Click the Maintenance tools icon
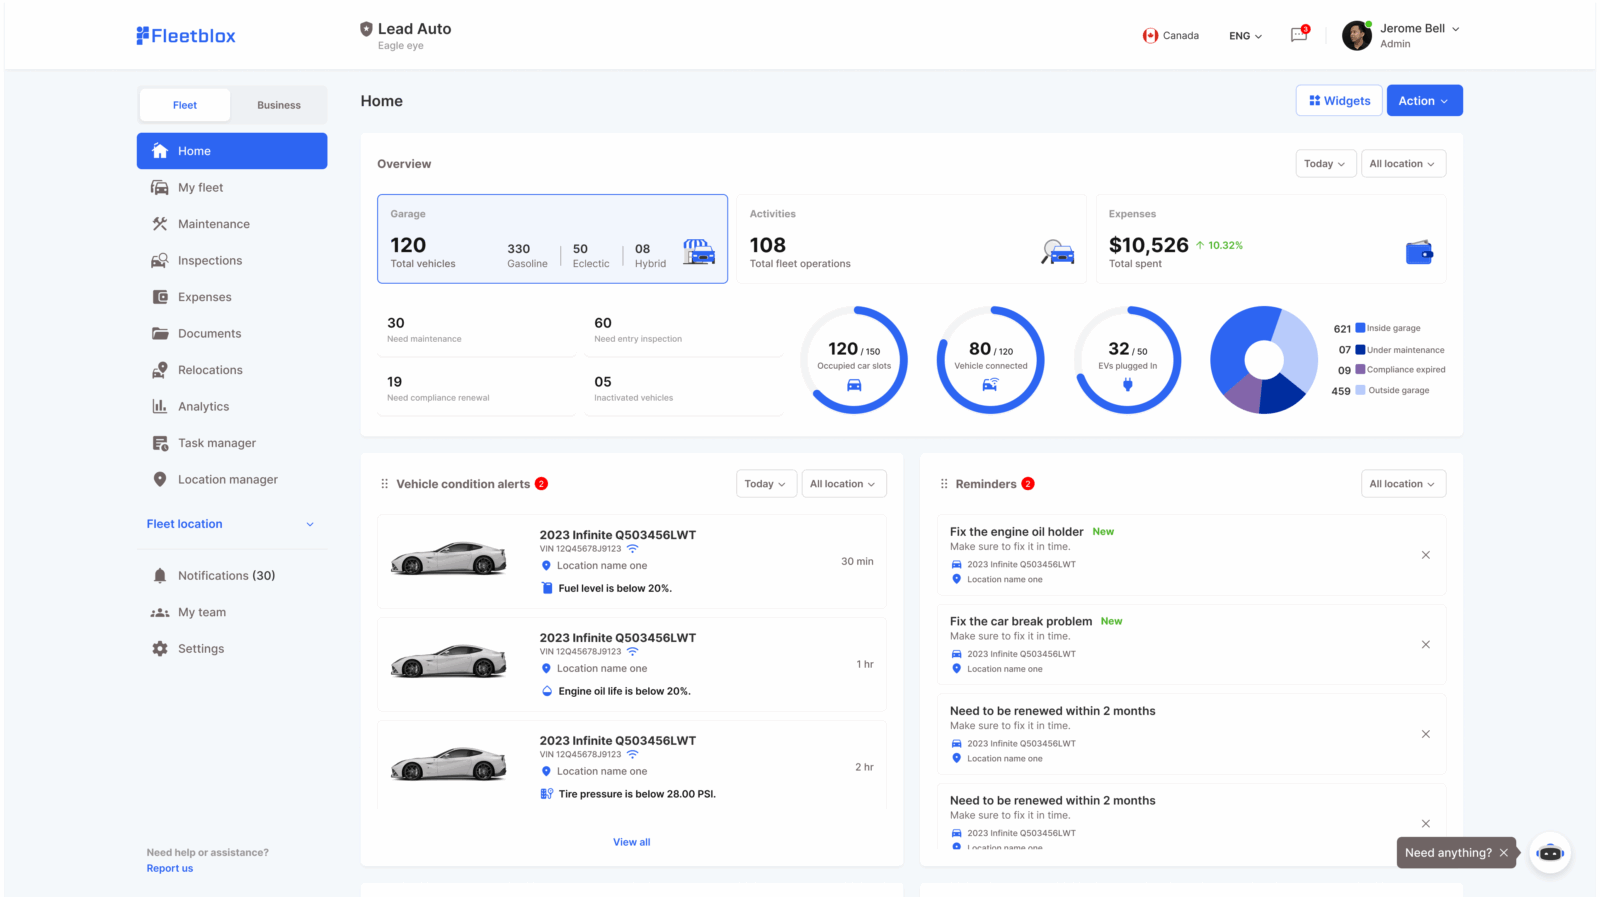Image resolution: width=1600 pixels, height=897 pixels. coord(160,224)
